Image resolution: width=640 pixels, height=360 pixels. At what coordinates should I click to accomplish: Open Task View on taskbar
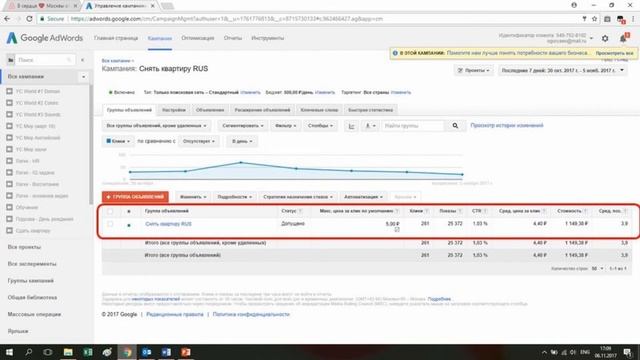point(48,352)
